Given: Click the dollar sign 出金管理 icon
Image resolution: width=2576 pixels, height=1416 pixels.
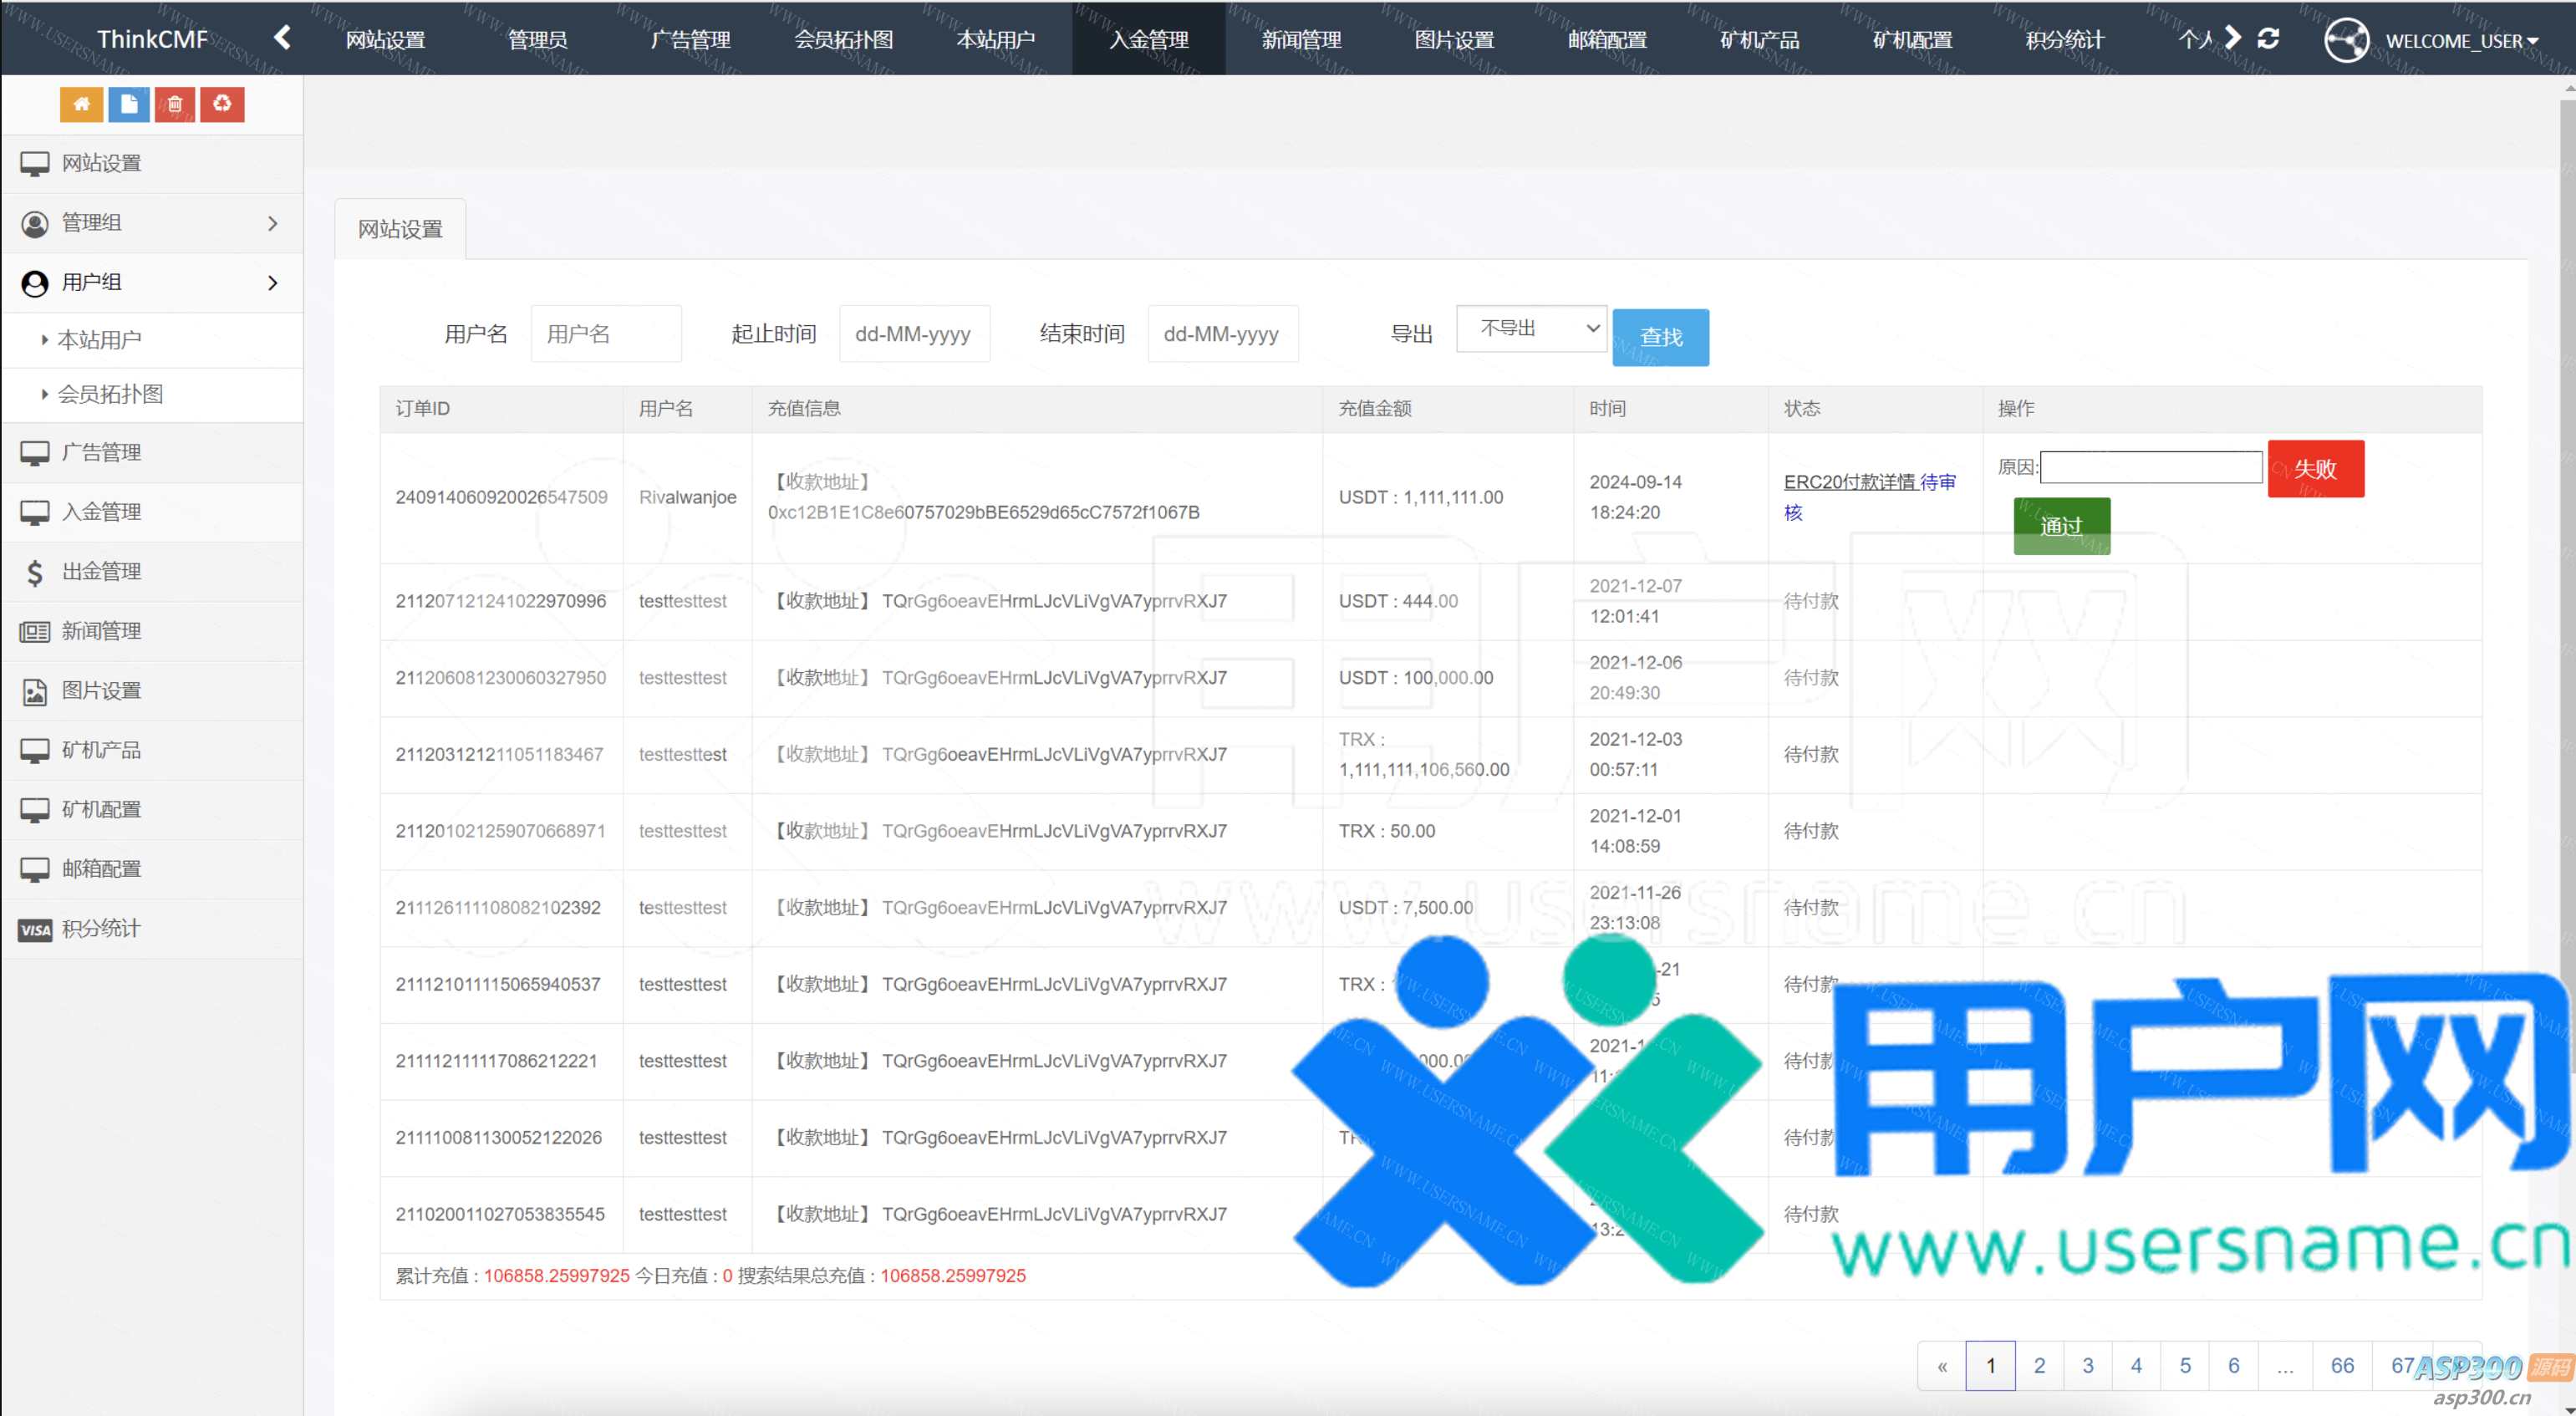Looking at the screenshot, I should coord(35,572).
